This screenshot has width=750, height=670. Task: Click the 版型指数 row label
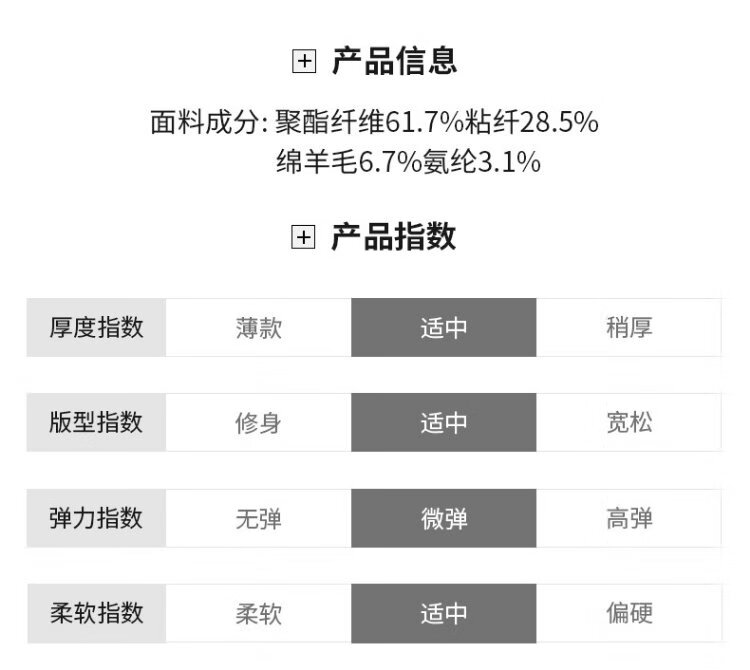(96, 422)
